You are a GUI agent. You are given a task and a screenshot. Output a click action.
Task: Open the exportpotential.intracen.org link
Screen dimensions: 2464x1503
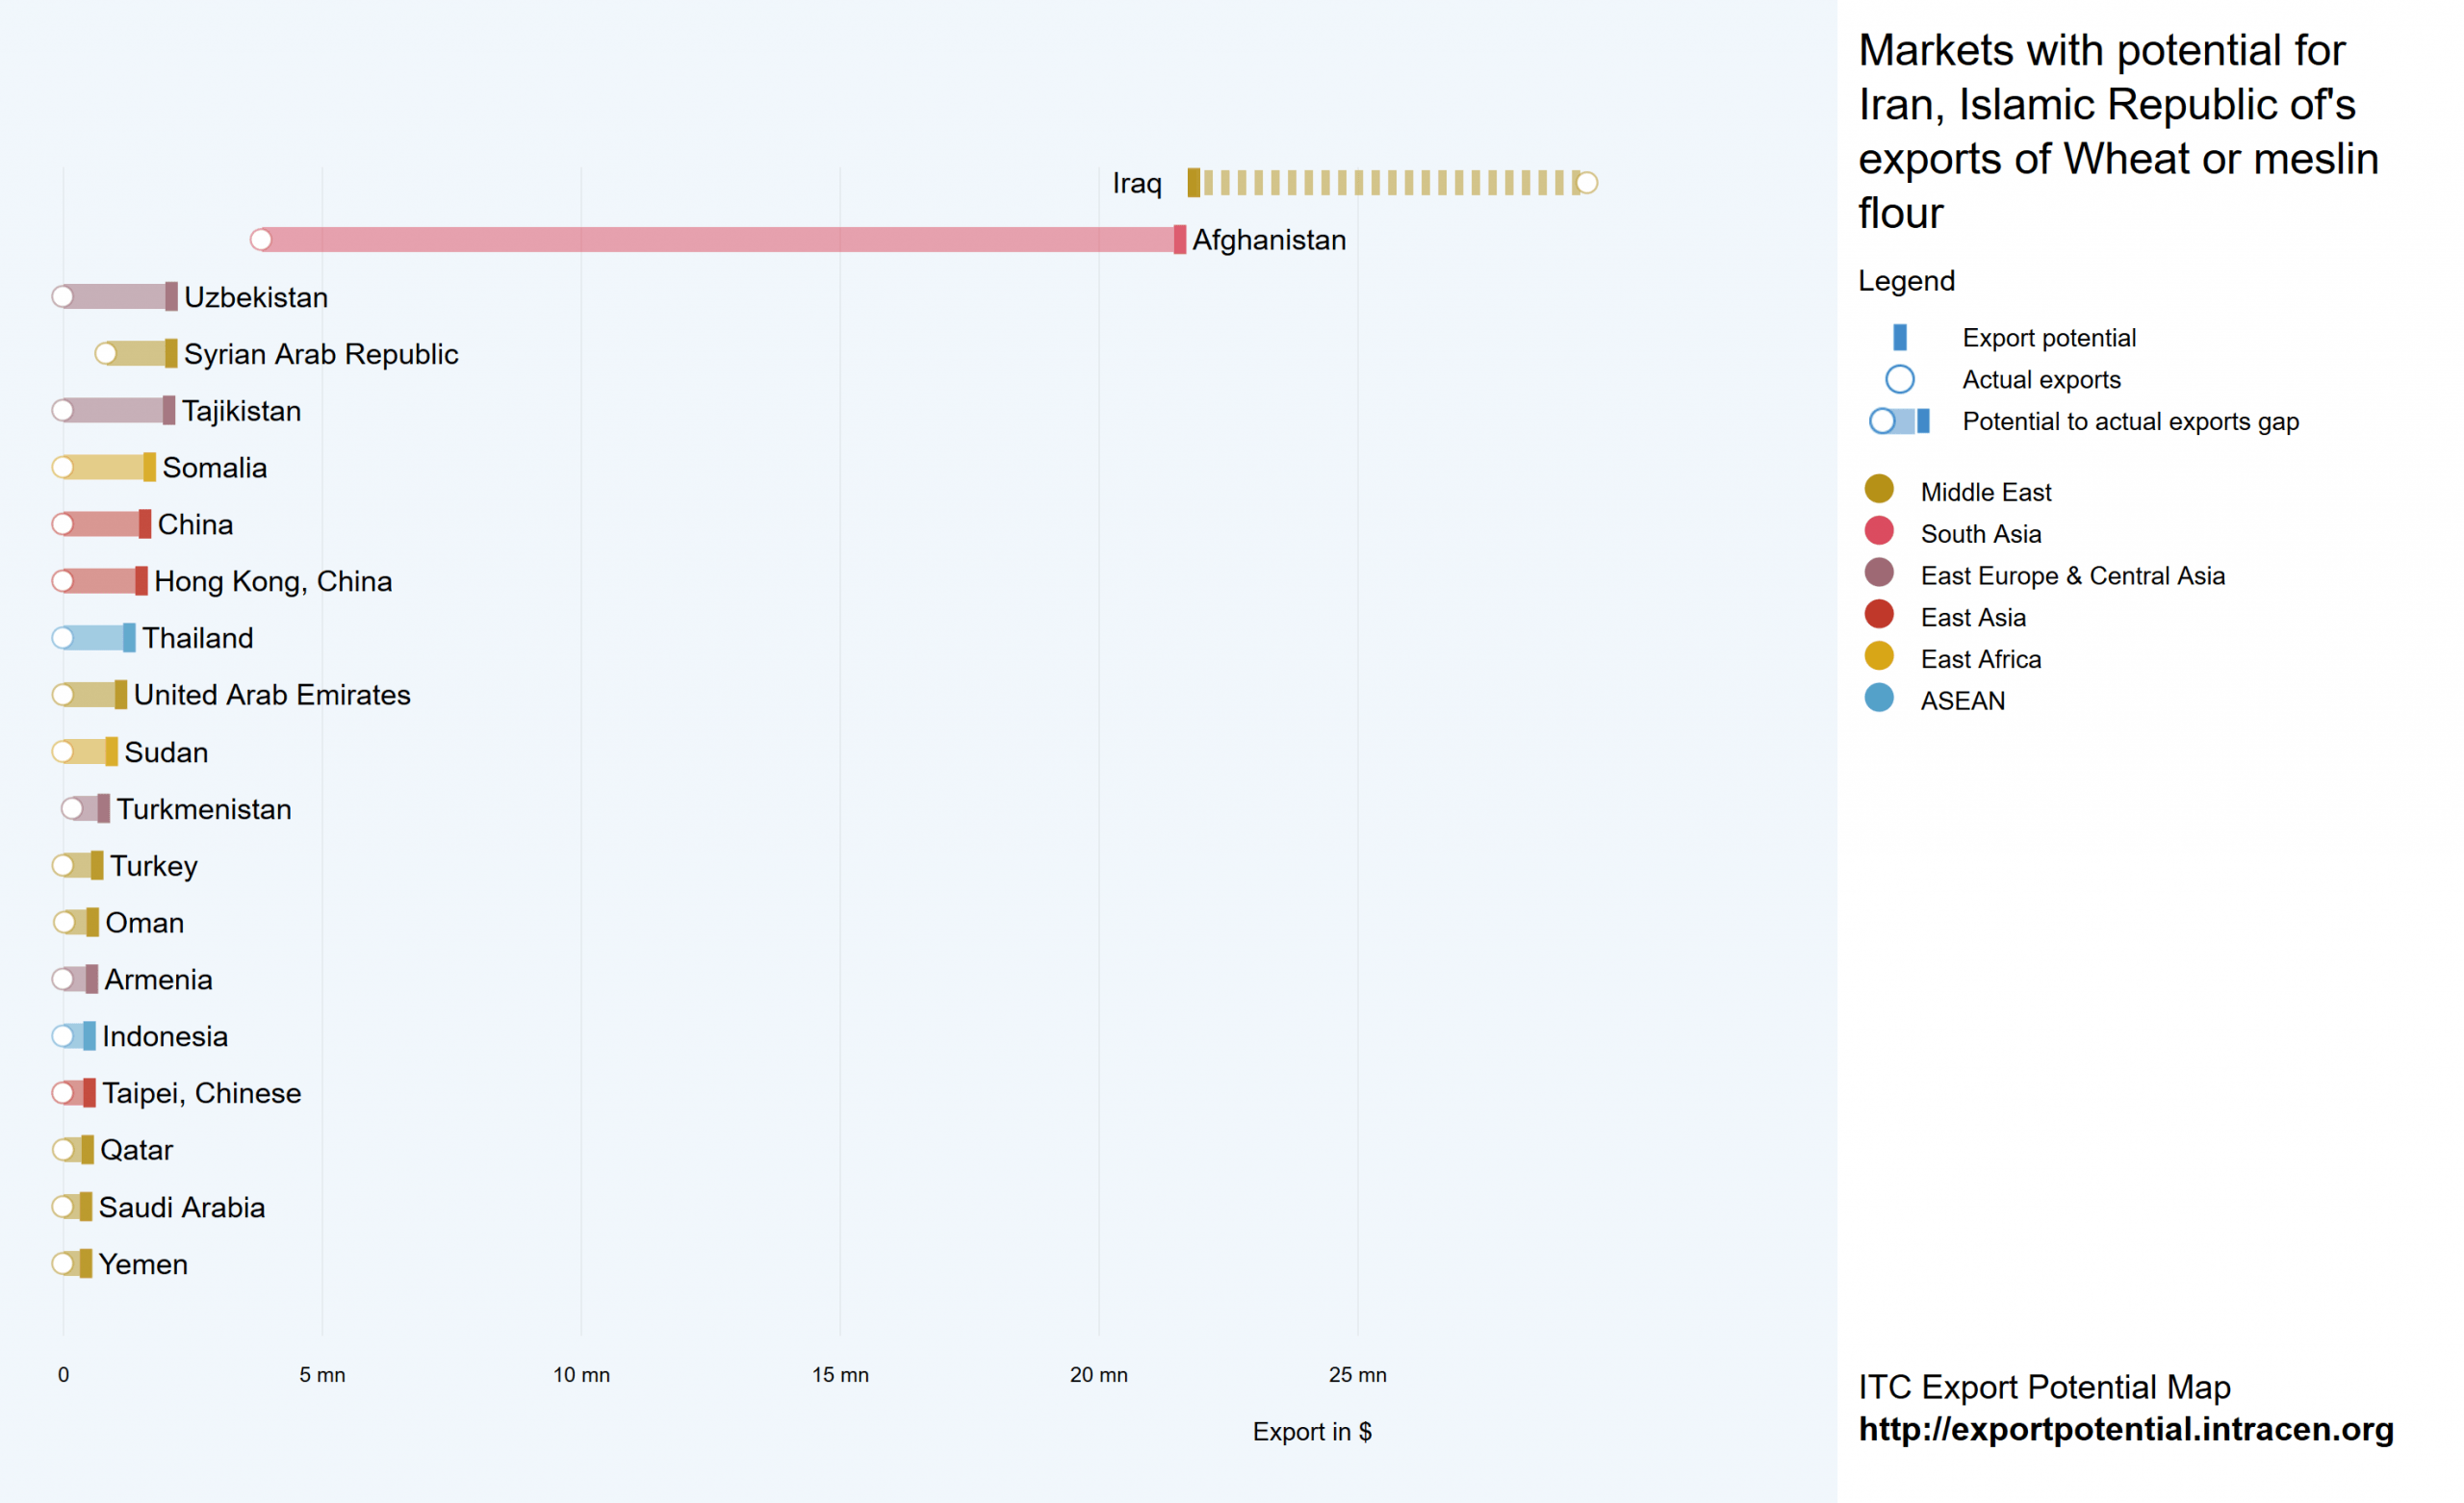tap(2125, 1429)
